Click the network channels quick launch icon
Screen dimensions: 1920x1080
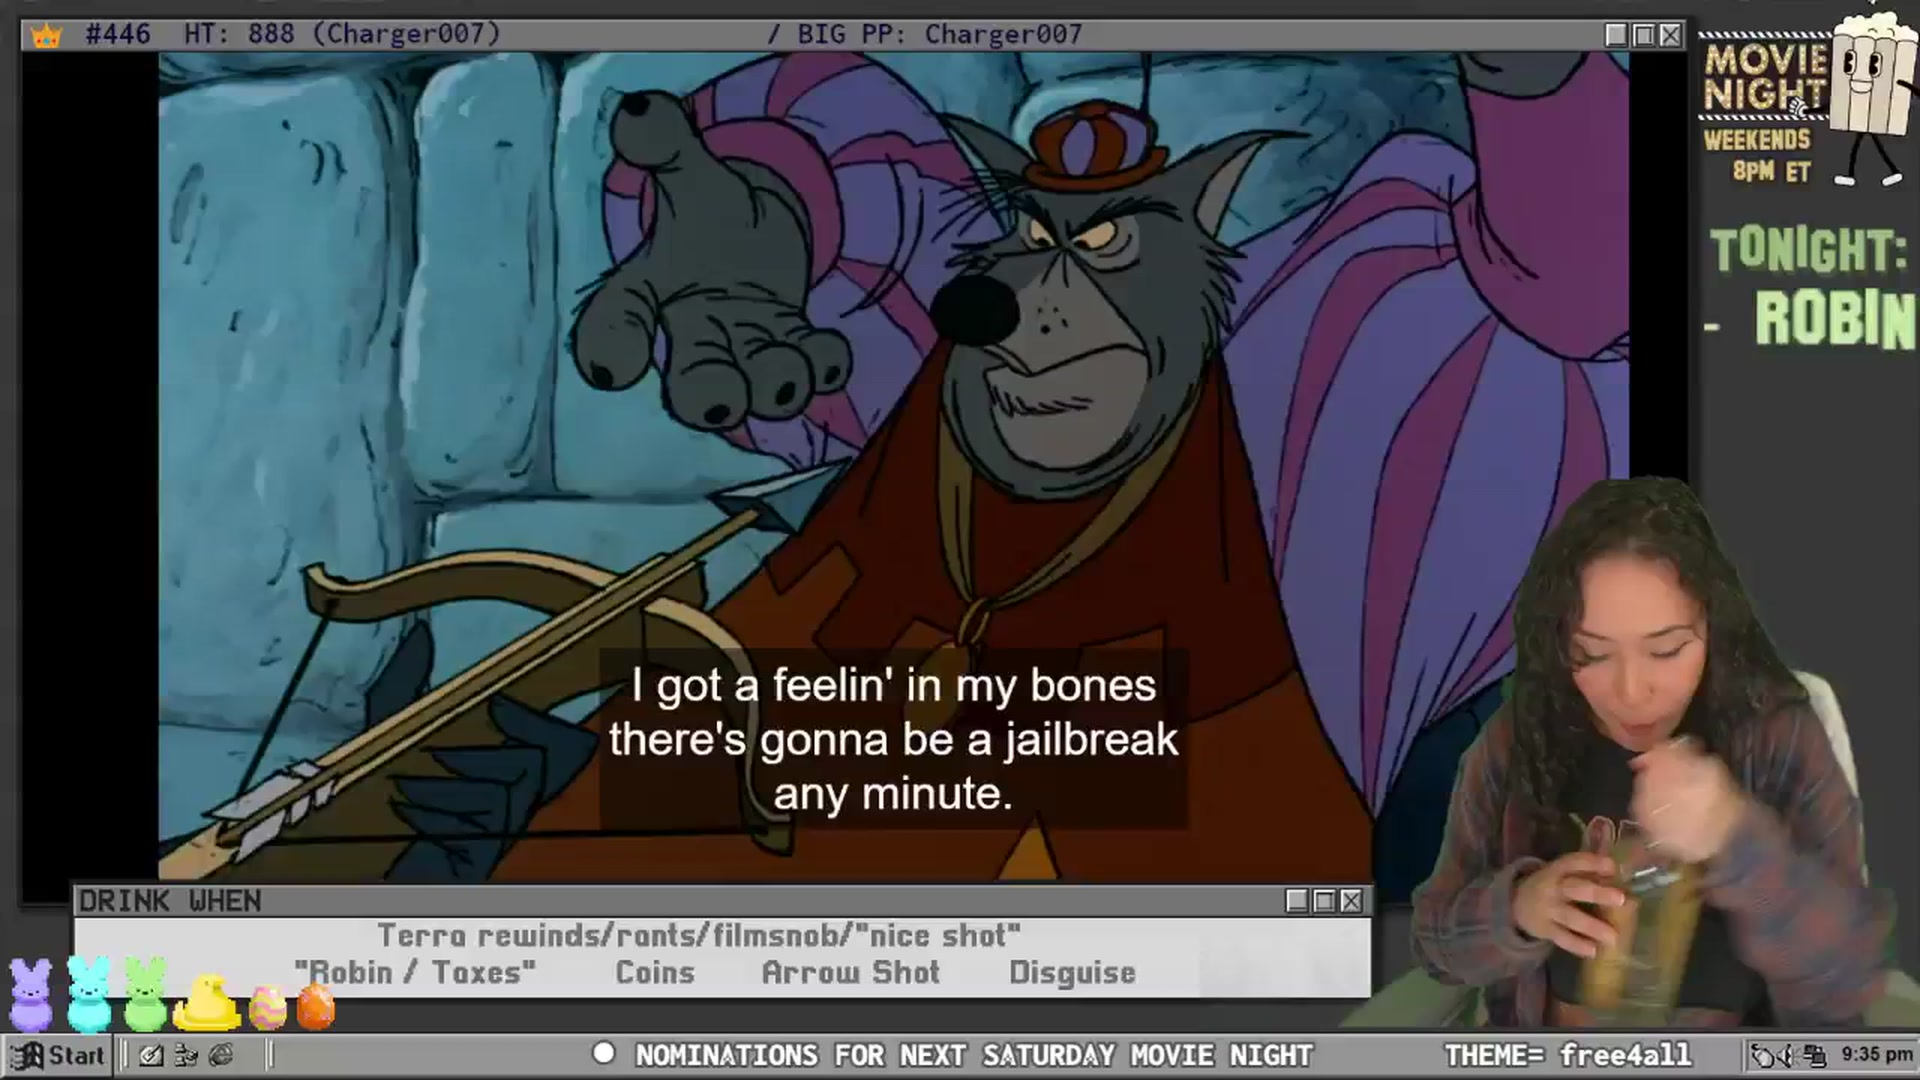pos(186,1055)
